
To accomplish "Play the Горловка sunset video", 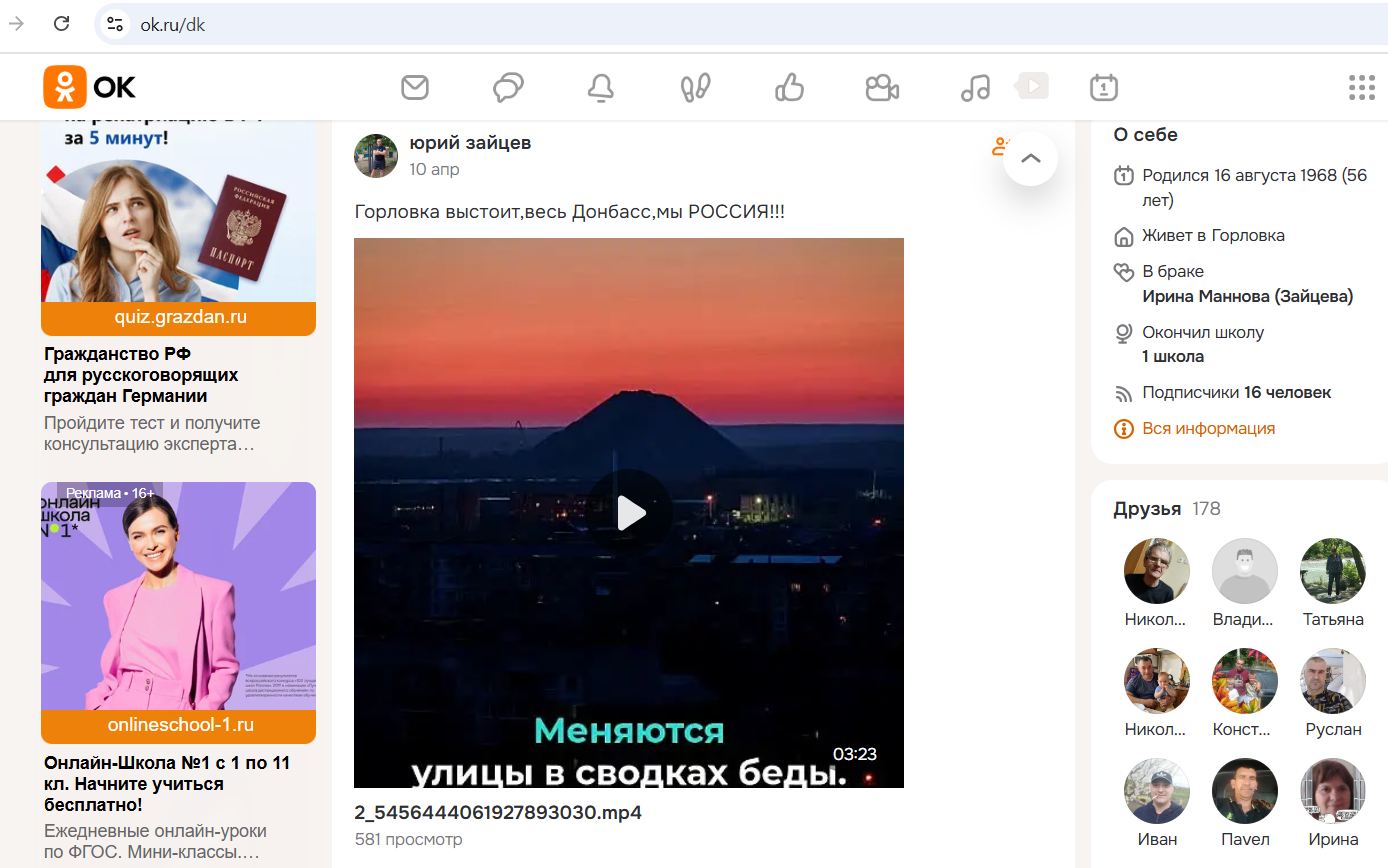I will [629, 513].
